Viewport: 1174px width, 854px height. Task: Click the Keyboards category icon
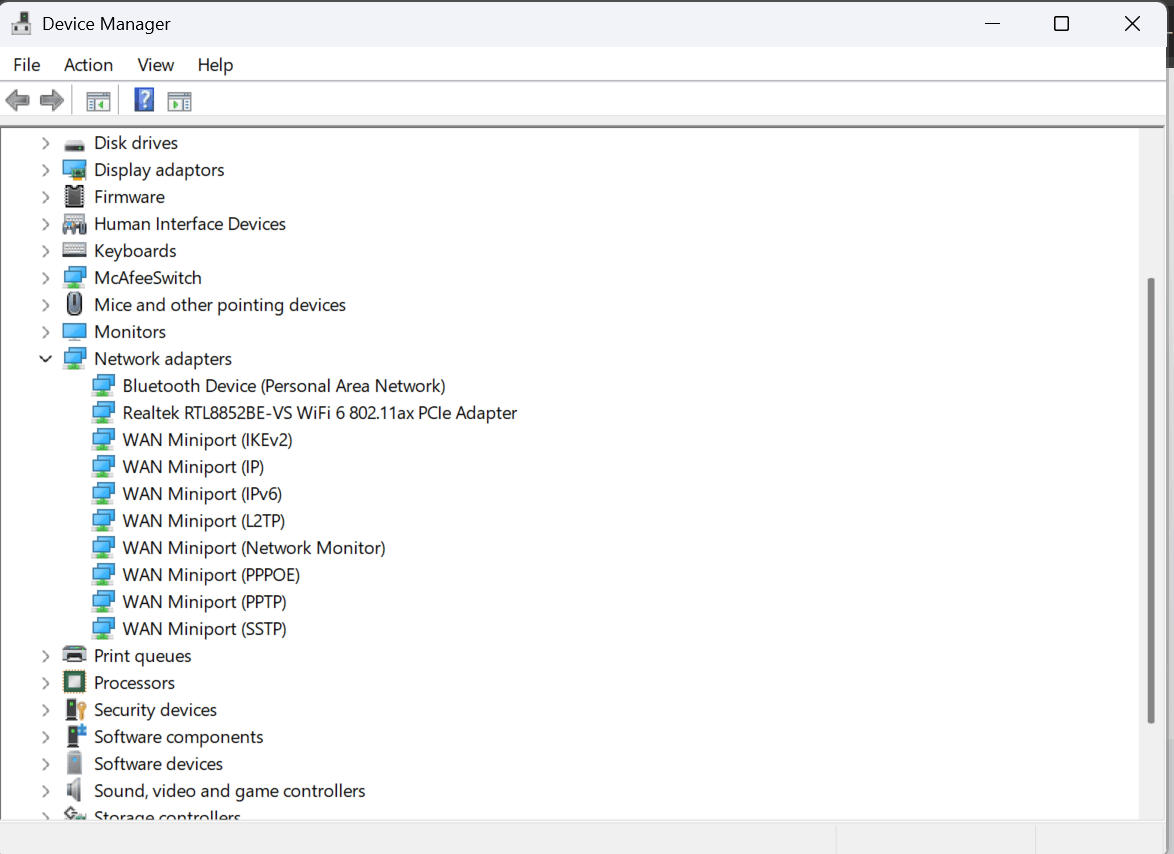(x=74, y=250)
